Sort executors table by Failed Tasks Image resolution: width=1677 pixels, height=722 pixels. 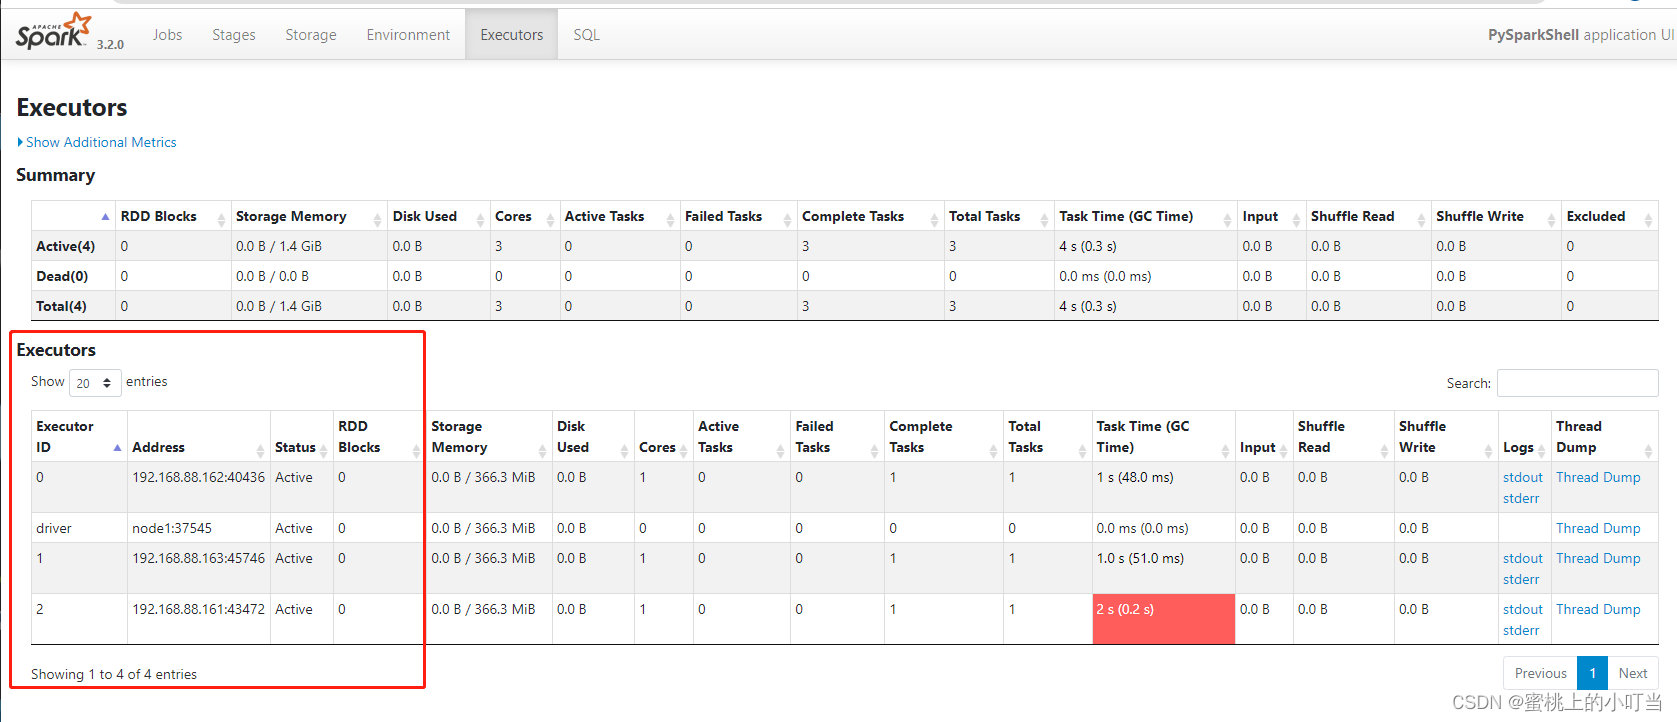(837, 437)
